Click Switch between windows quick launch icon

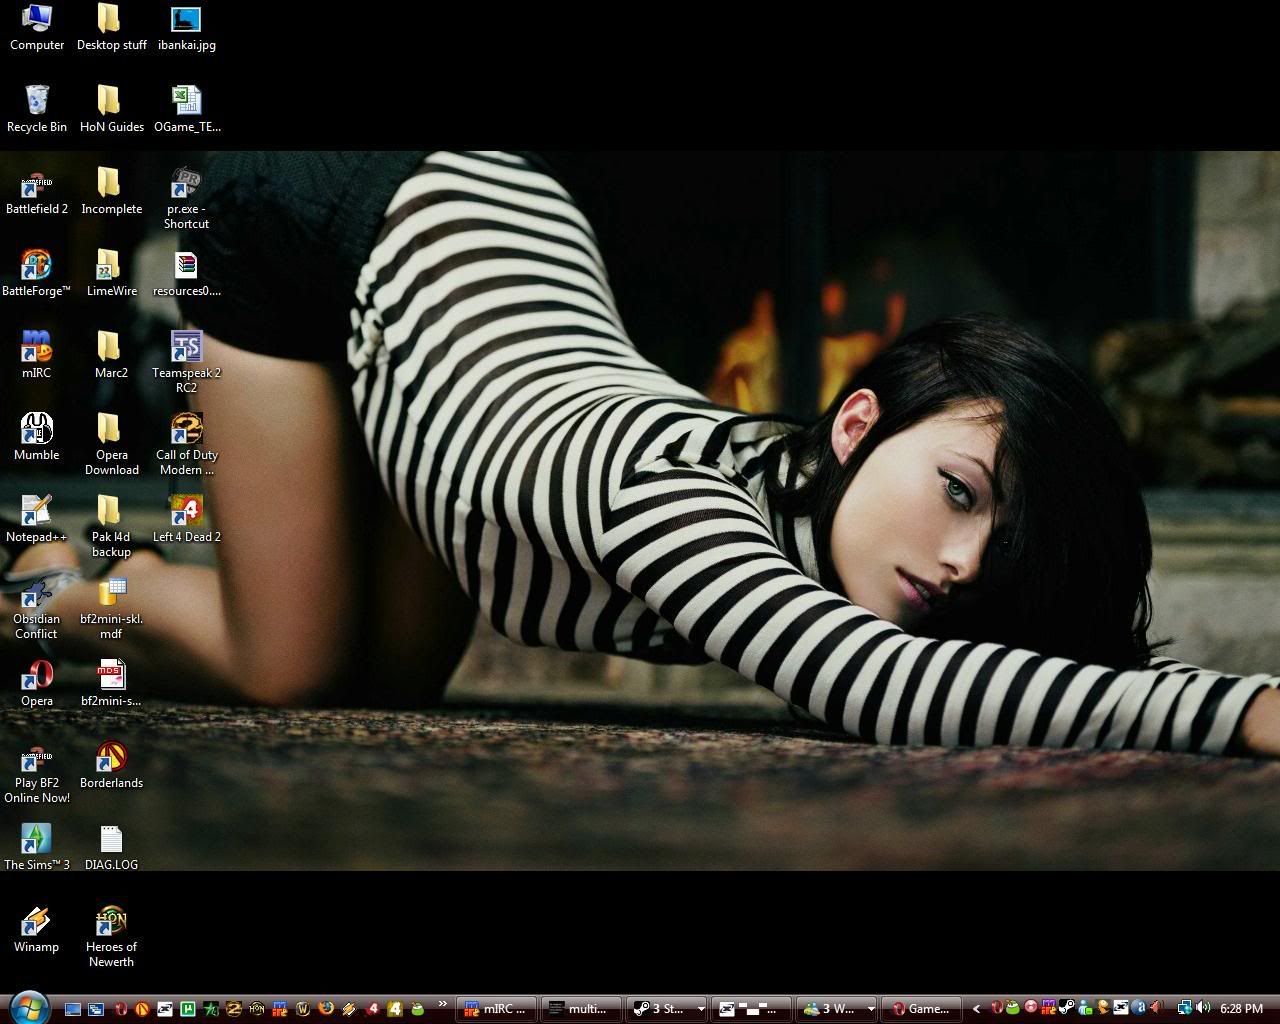pyautogui.click(x=96, y=1009)
